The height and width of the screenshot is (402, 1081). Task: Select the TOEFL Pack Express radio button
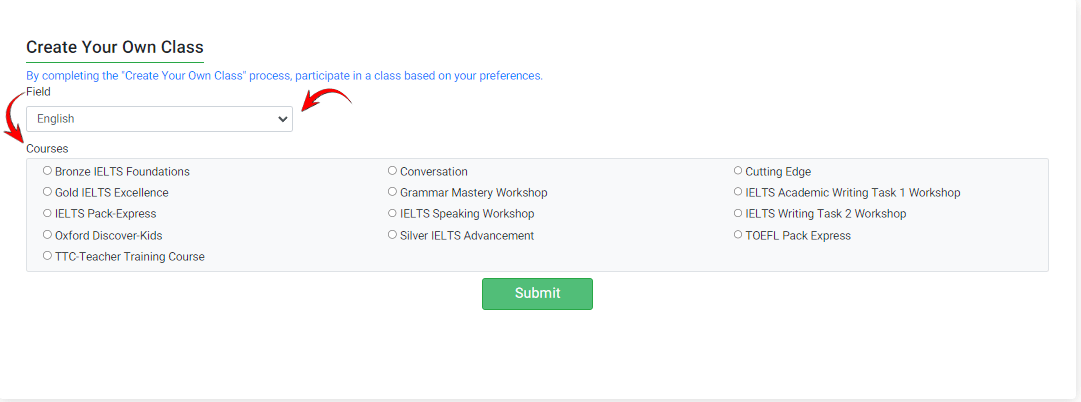point(738,235)
